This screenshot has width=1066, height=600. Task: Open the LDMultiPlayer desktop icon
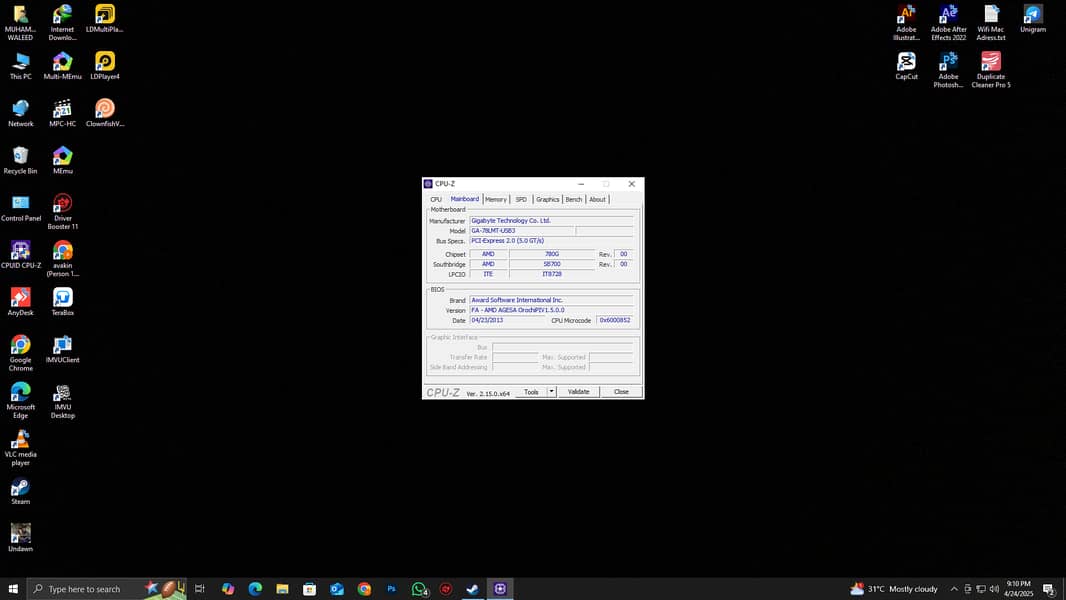click(x=105, y=19)
